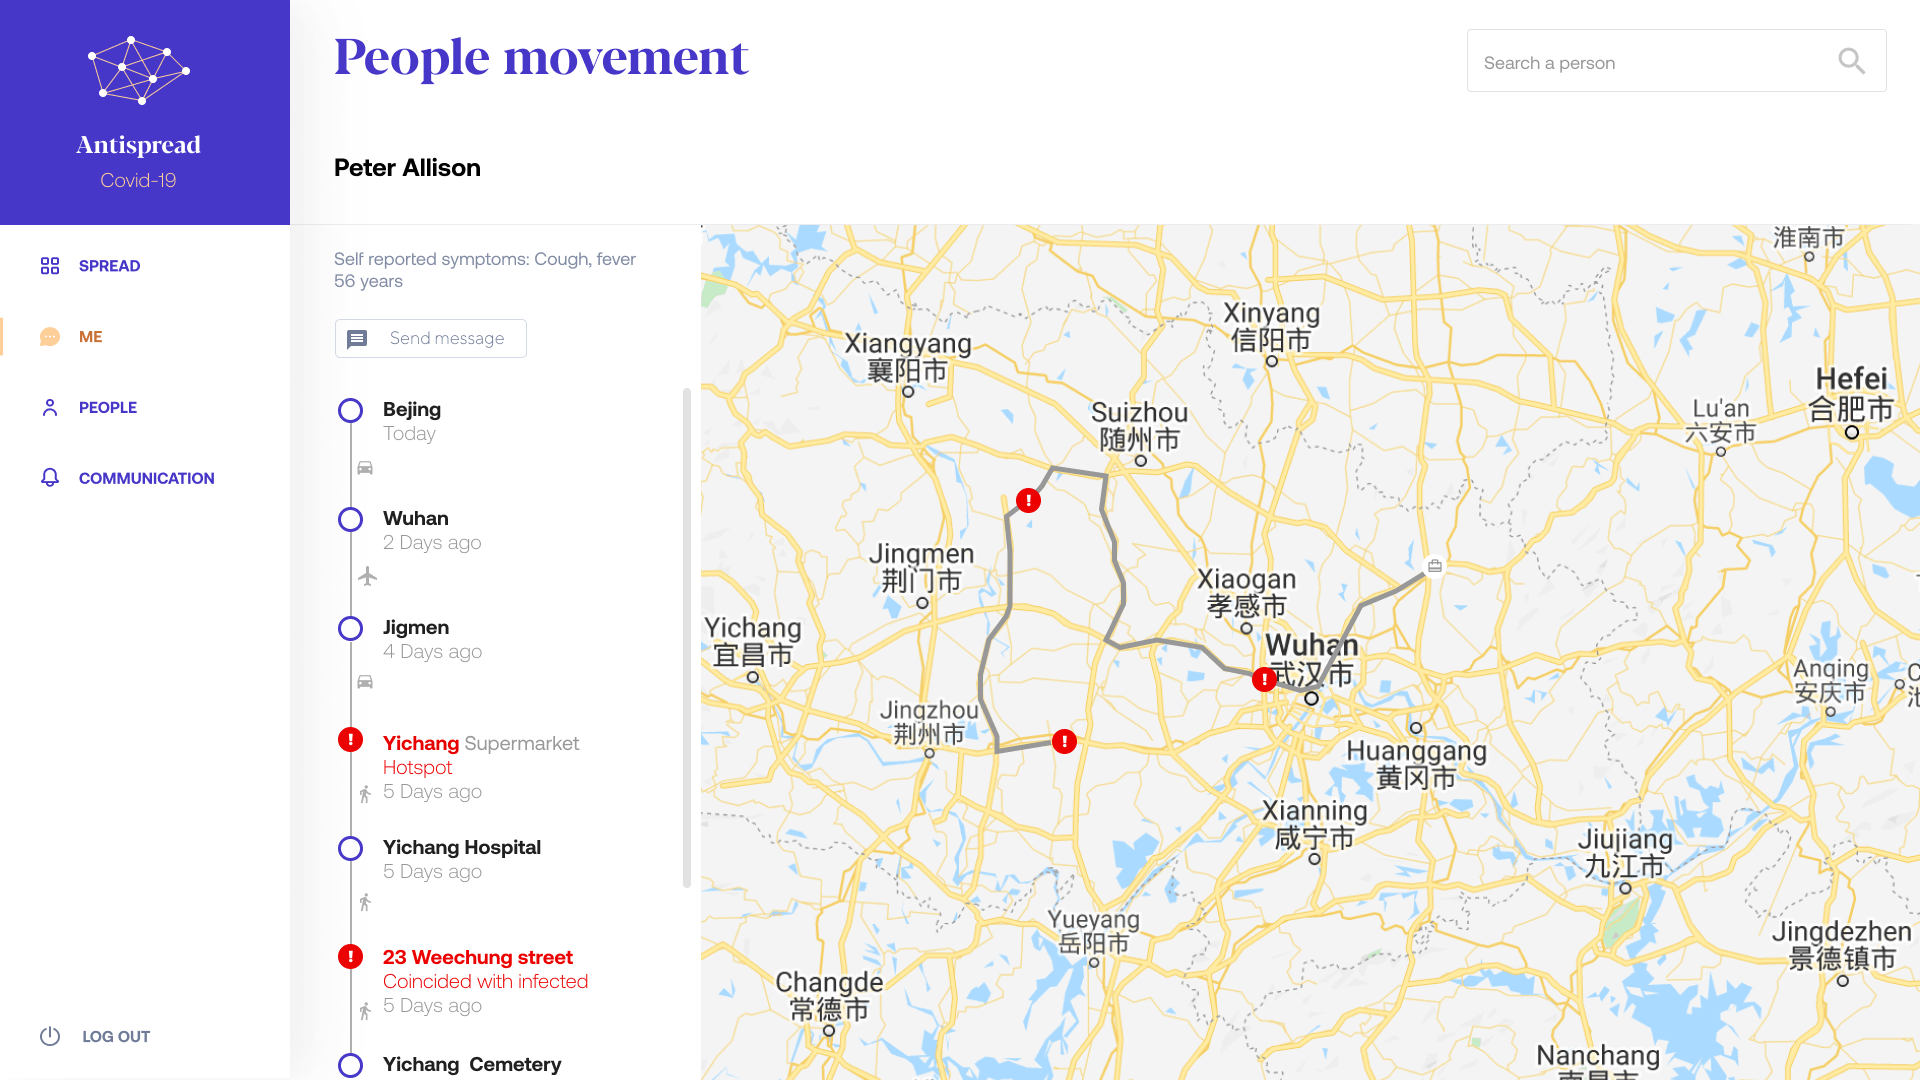Open the Wuhan timeline entry
The height and width of the screenshot is (1080, 1920).
432,530
